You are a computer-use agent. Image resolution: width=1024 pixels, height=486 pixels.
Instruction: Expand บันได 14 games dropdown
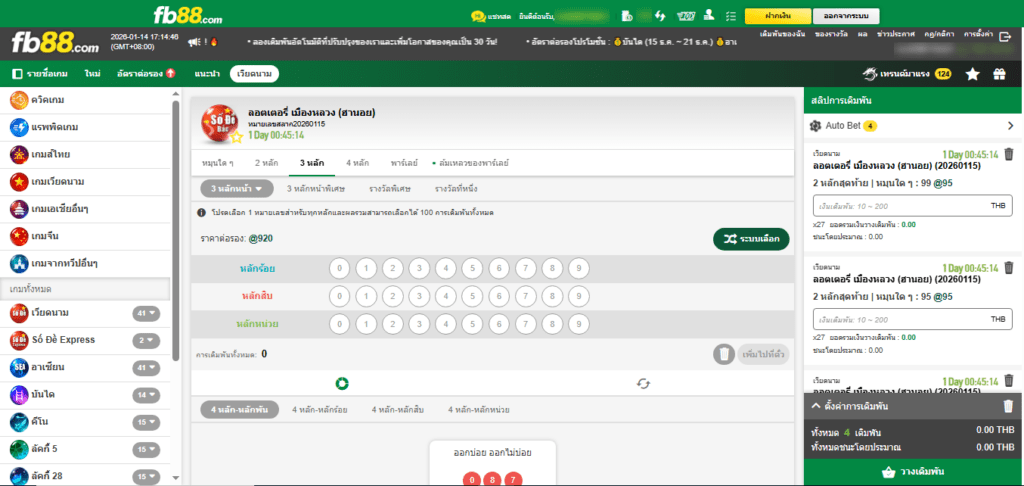coord(146,395)
